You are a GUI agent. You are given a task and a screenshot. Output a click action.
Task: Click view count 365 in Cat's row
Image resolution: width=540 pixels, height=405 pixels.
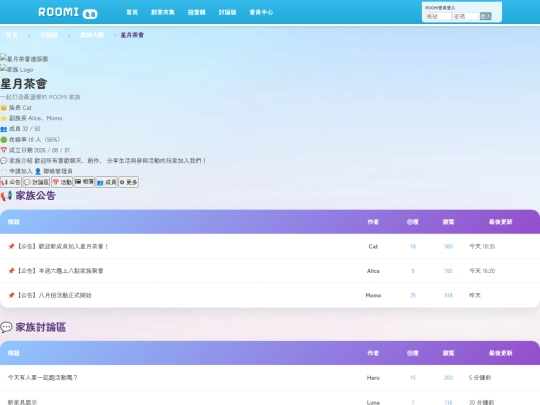[448, 246]
